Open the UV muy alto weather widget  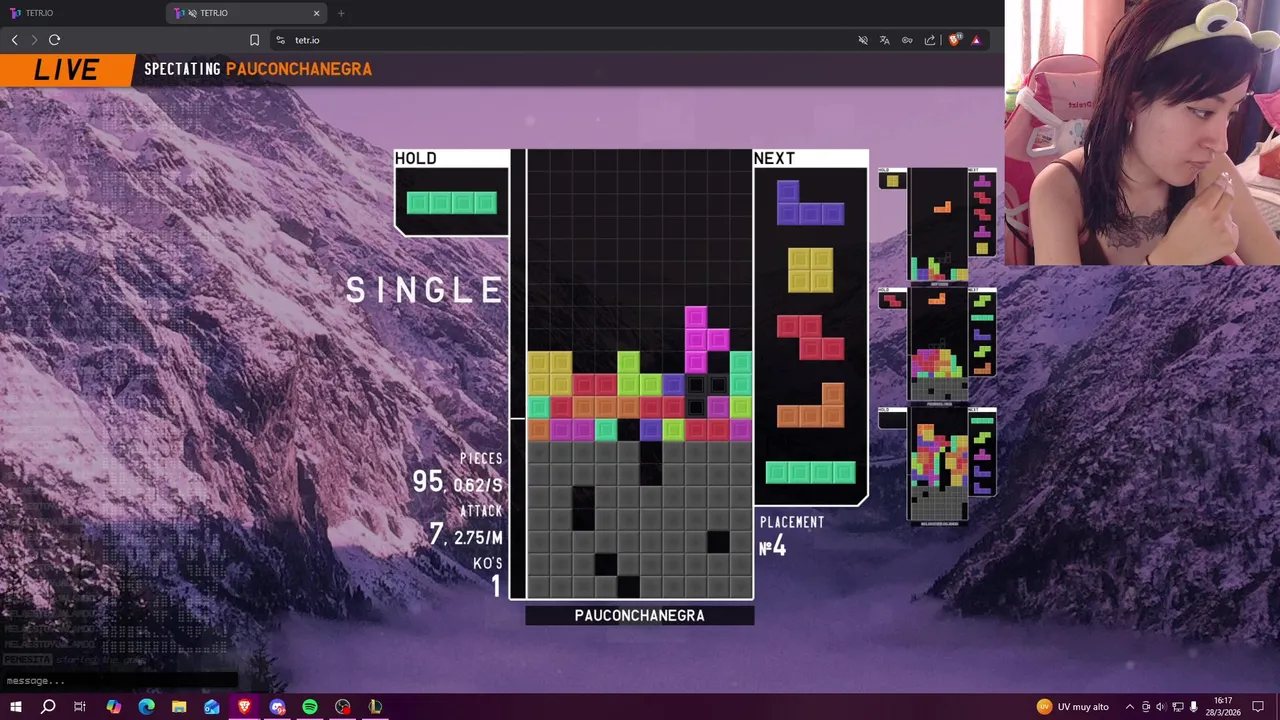pyautogui.click(x=1073, y=707)
